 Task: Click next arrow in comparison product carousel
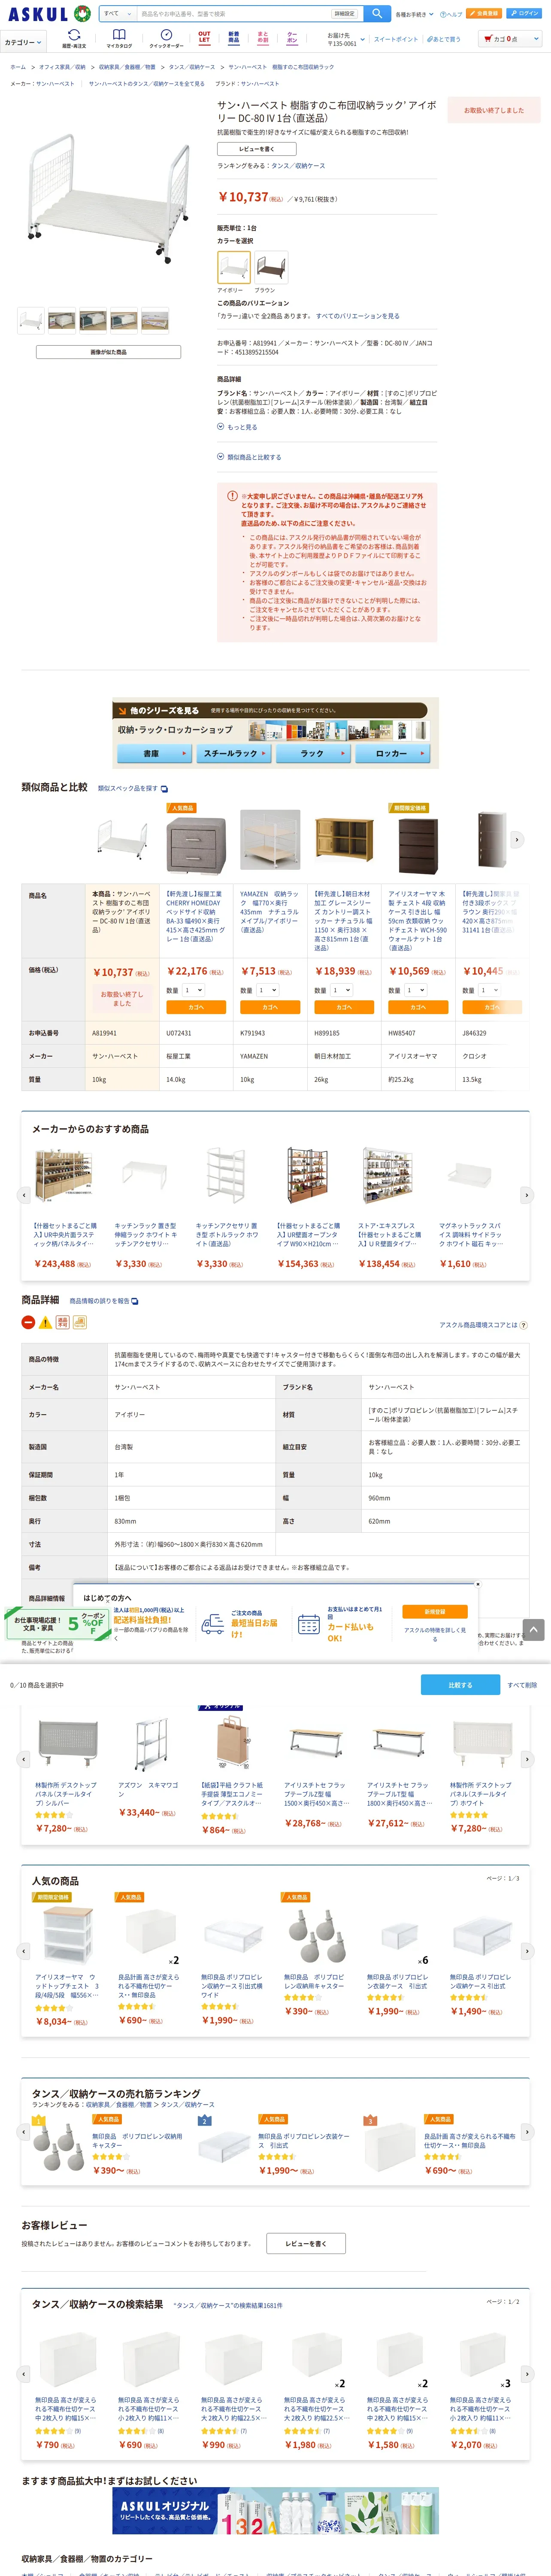[517, 840]
